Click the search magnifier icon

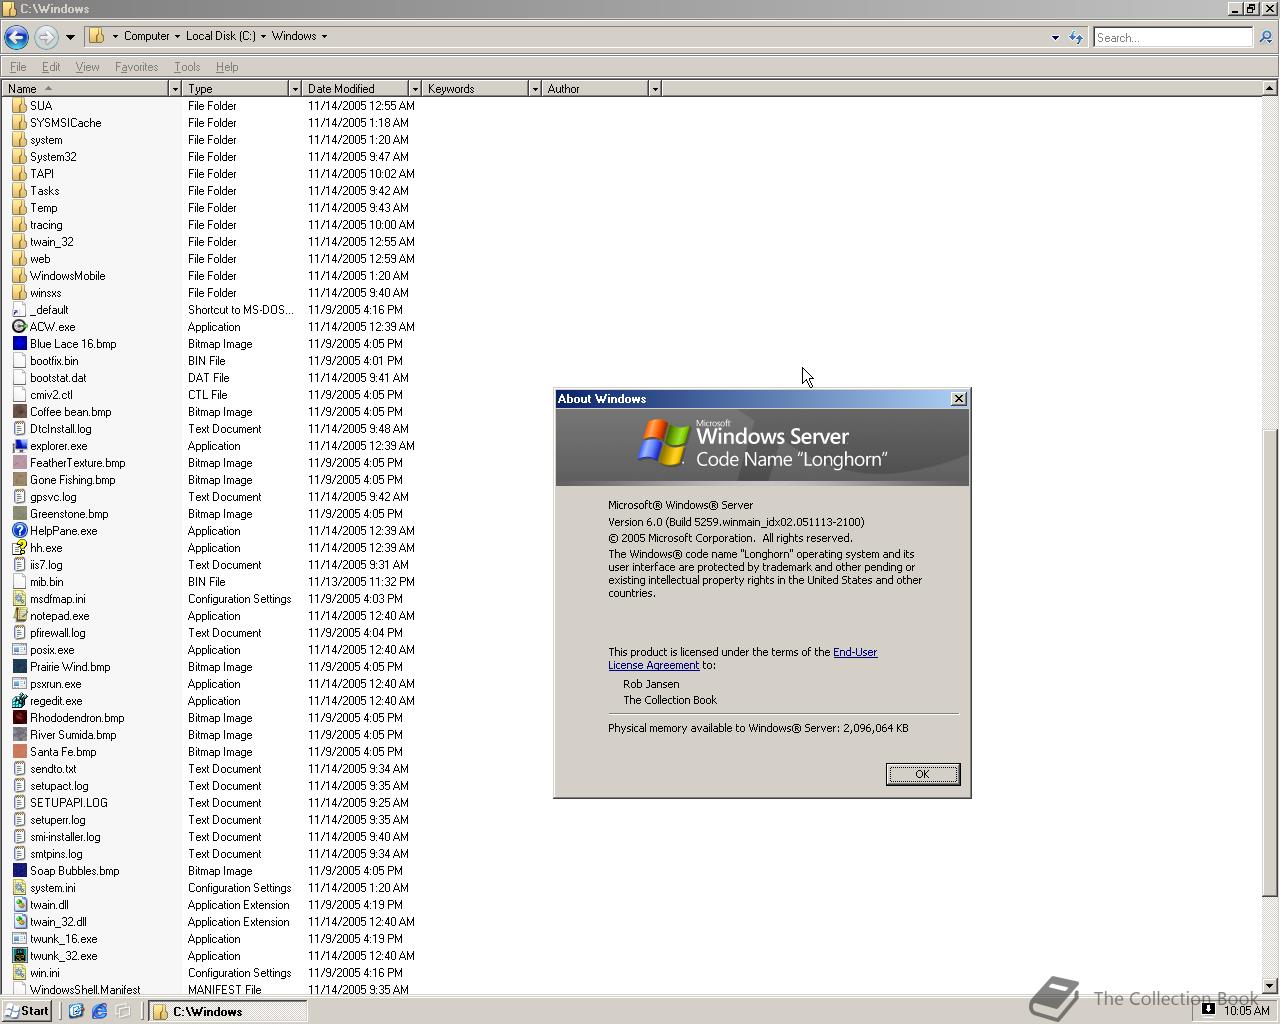coord(1265,37)
